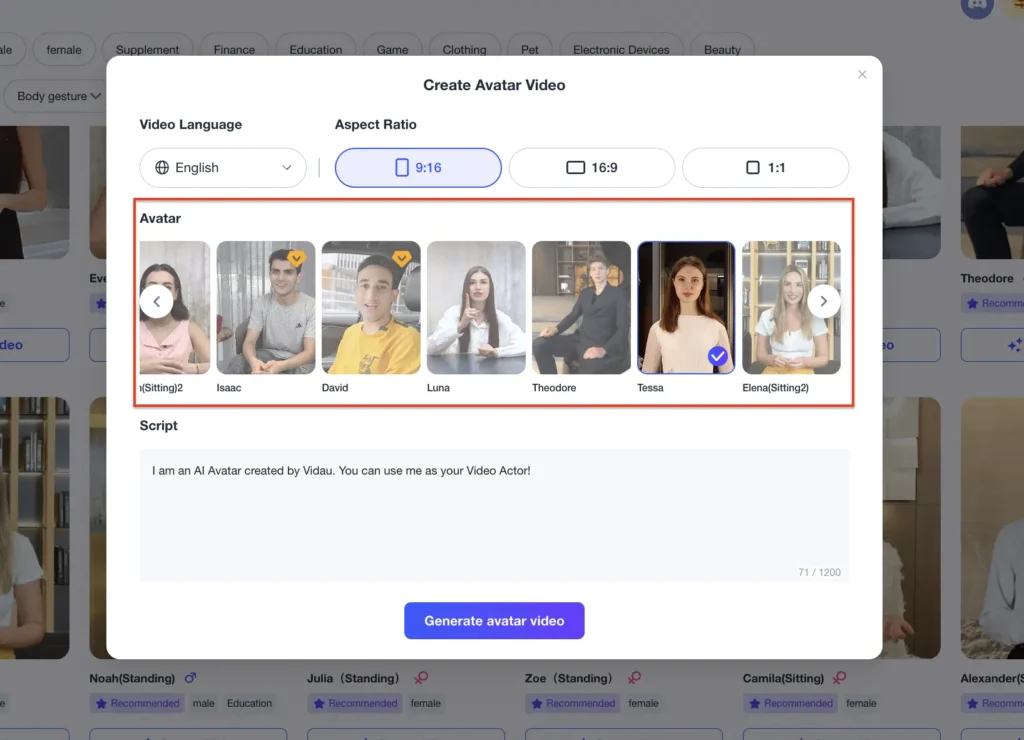Click the female tag under Camila(Sitting)
Image resolution: width=1024 pixels, height=740 pixels.
point(861,703)
